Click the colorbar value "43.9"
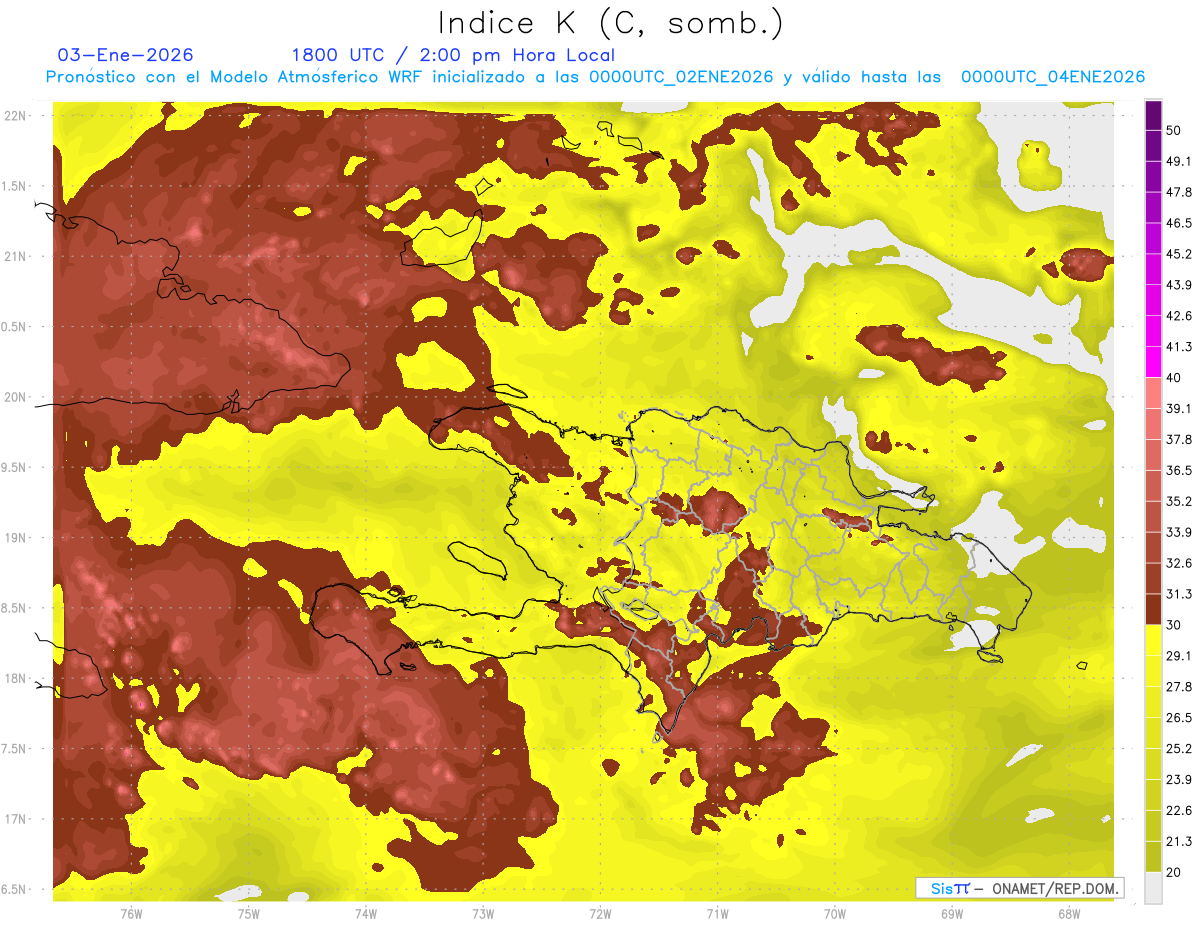The height and width of the screenshot is (927, 1200). coord(1179,285)
